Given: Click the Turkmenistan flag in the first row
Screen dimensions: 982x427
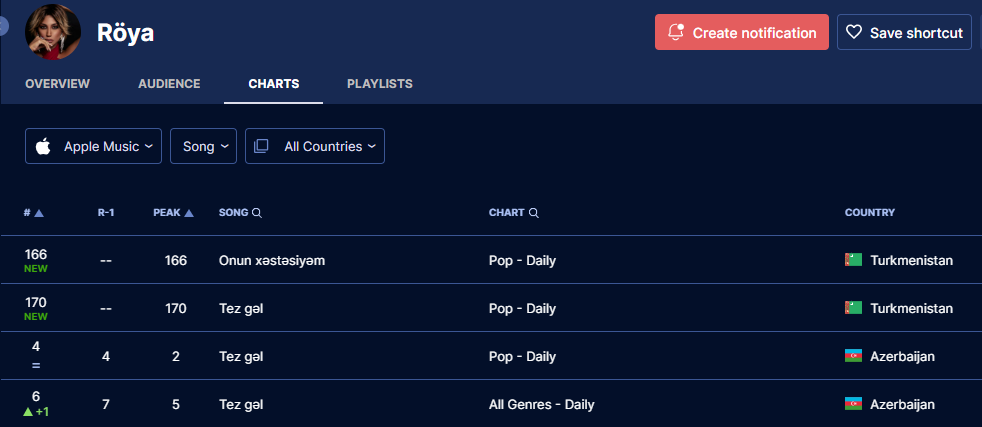Looking at the screenshot, I should pos(853,260).
